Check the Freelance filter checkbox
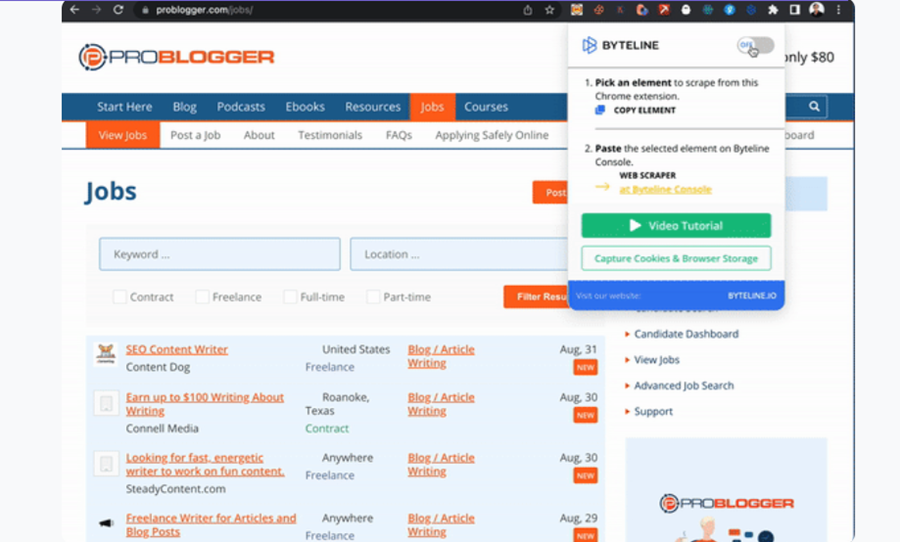Viewport: 900px width, 542px height. point(202,297)
